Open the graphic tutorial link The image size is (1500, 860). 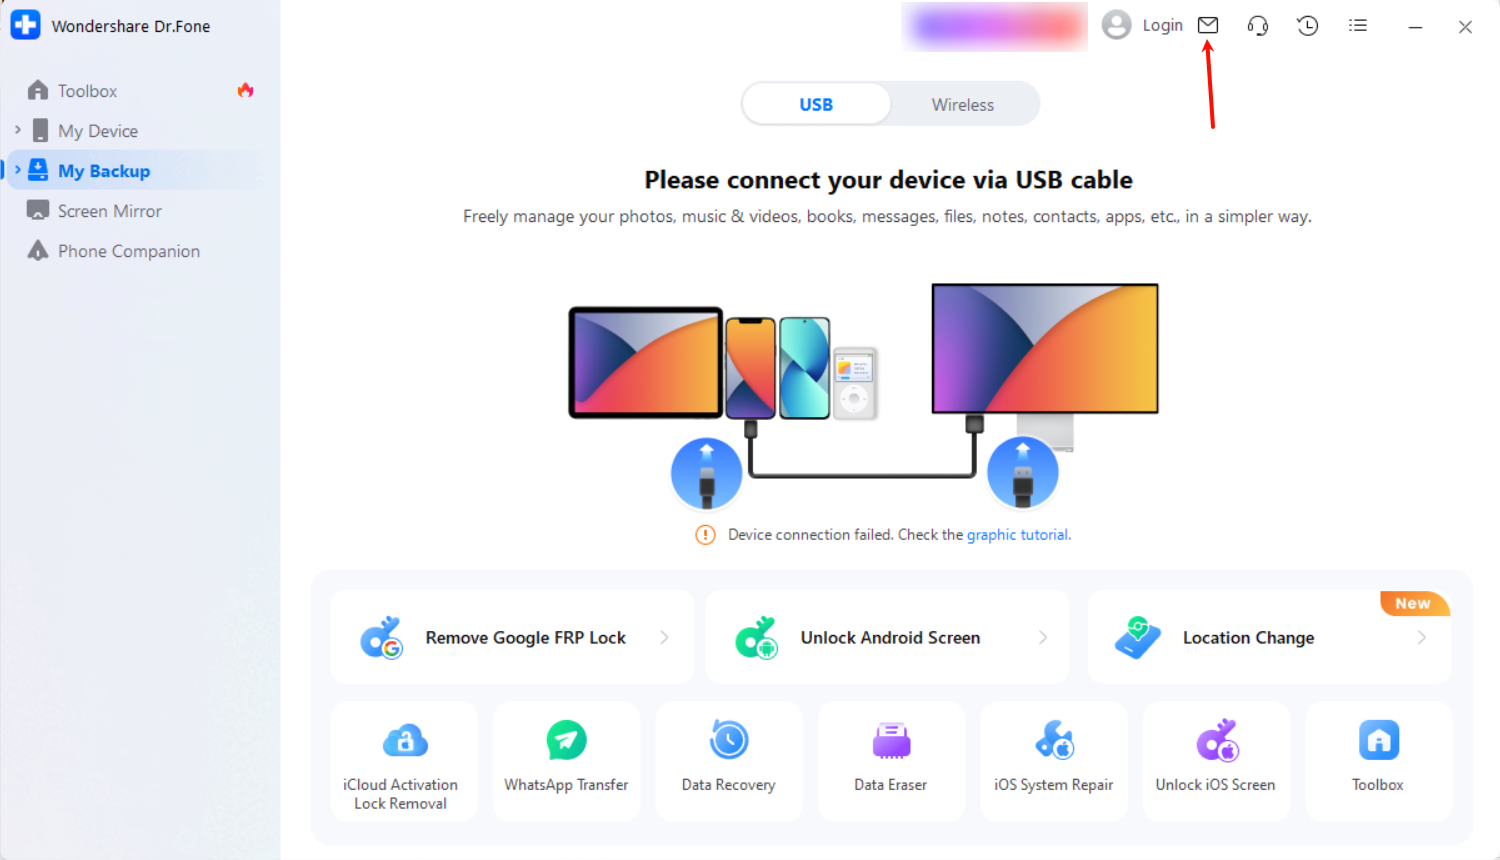[x=1017, y=535]
